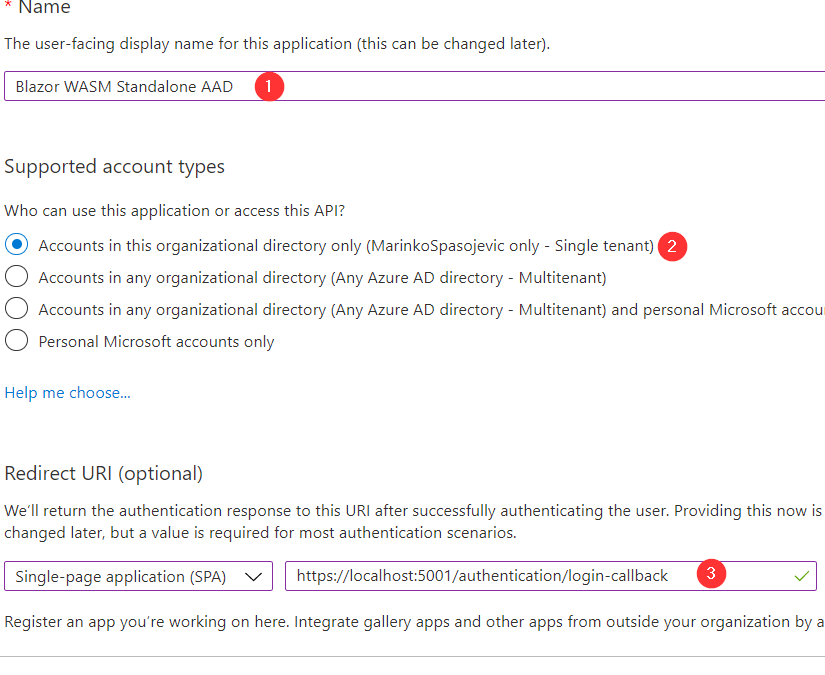Click the red required asterisk beside Name

(9, 8)
